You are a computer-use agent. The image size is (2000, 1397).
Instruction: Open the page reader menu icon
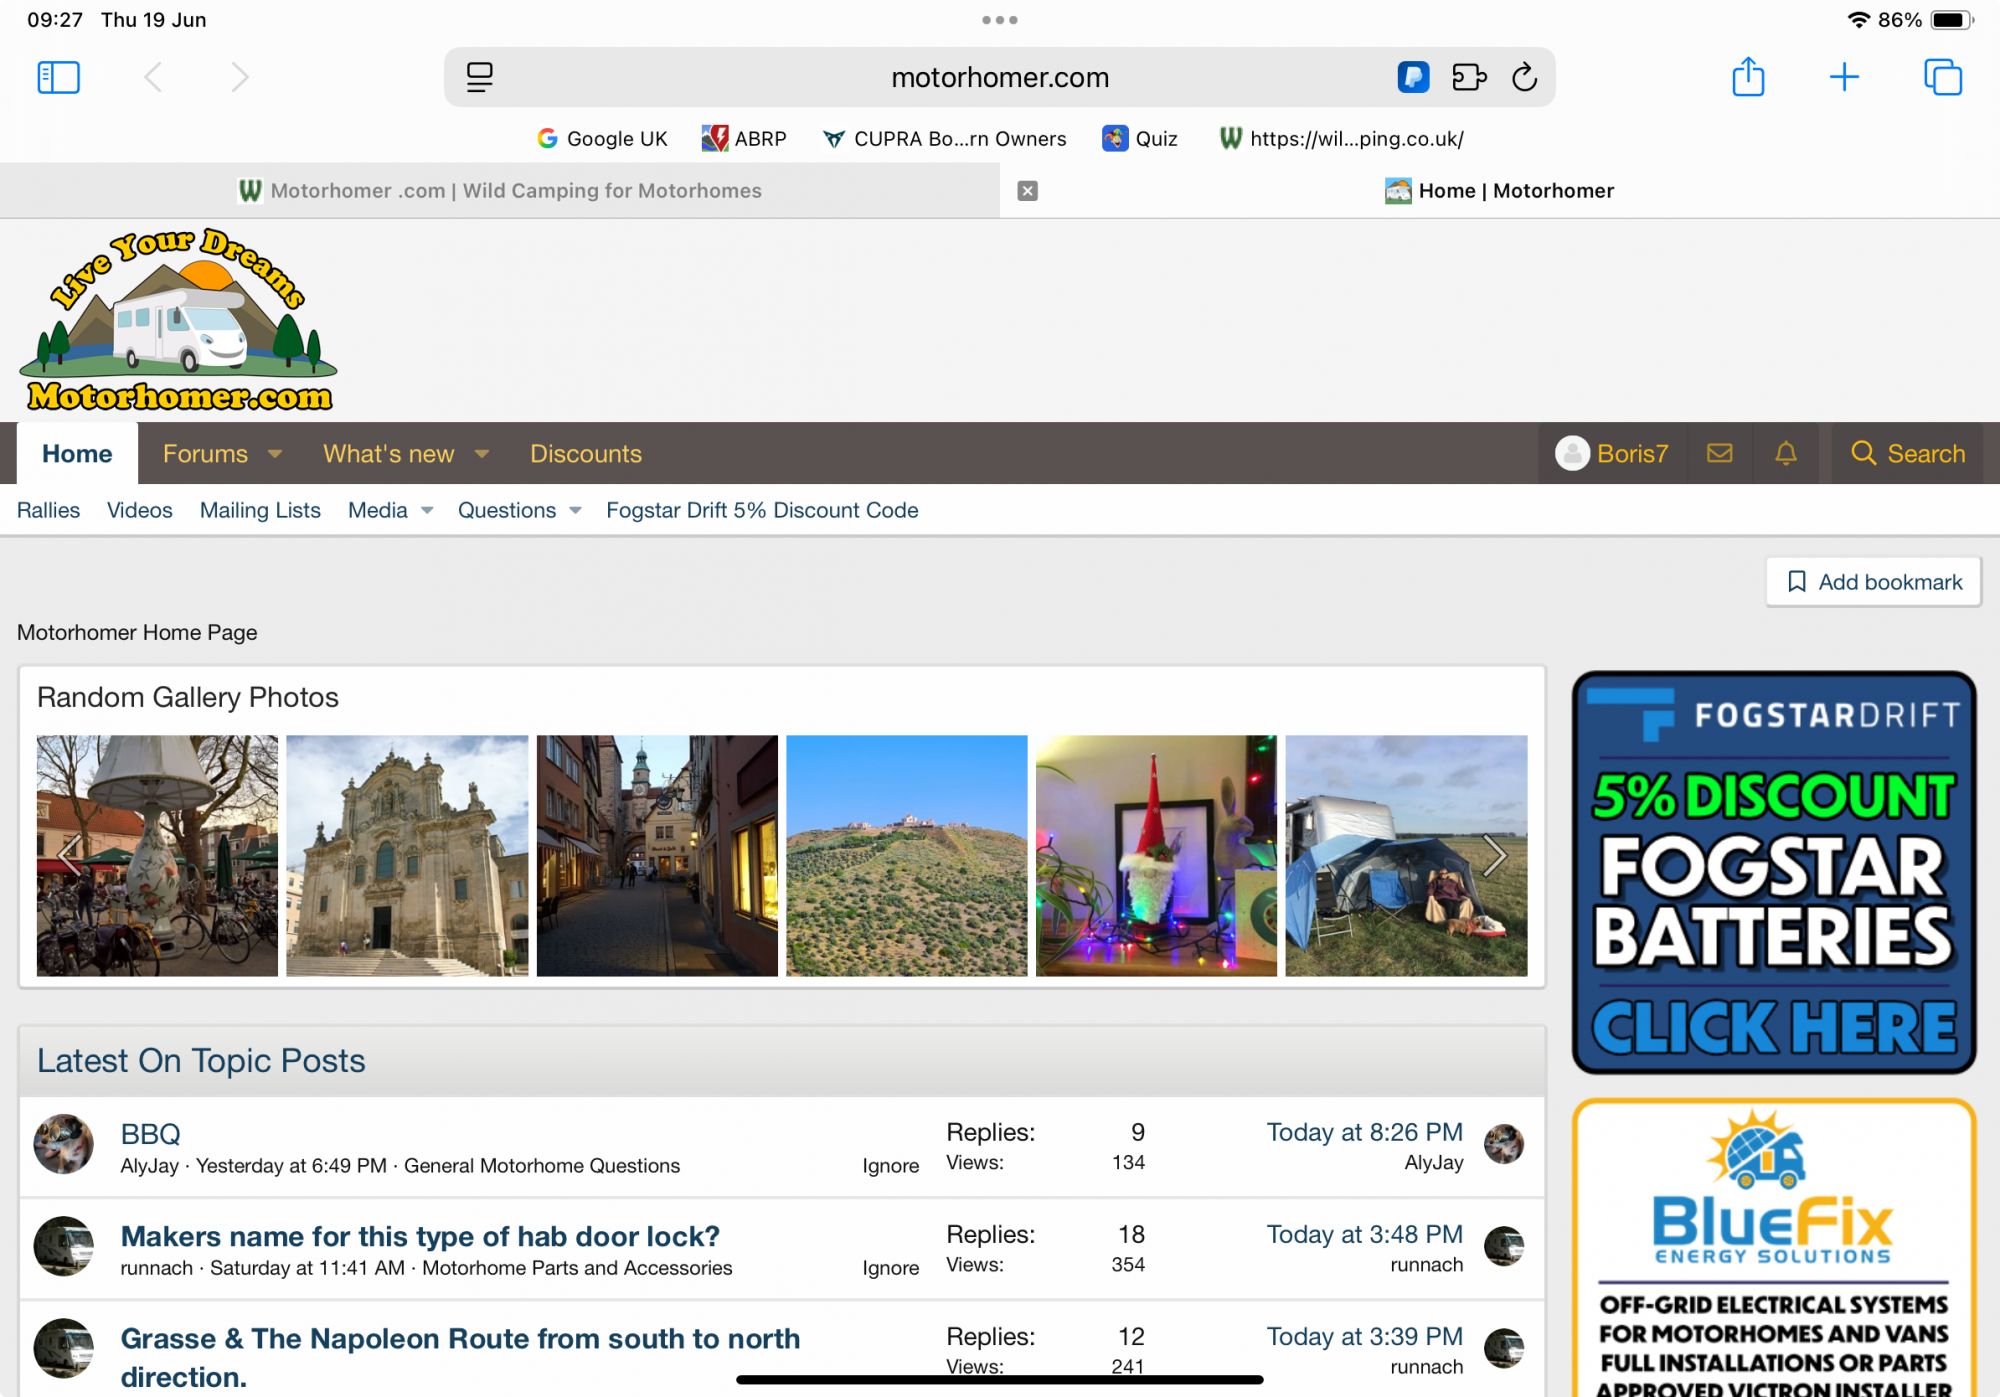[x=480, y=77]
